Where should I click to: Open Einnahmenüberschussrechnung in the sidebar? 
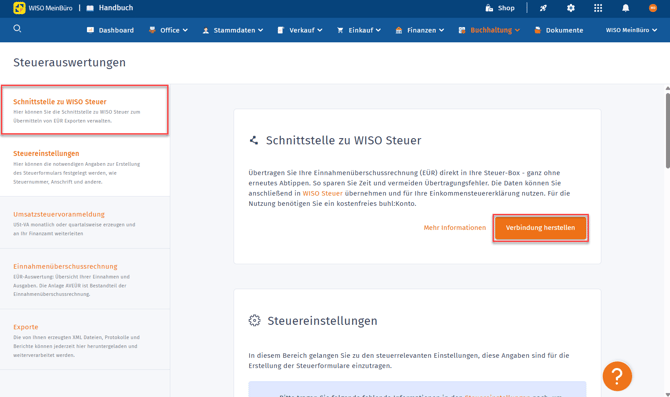(x=85, y=279)
